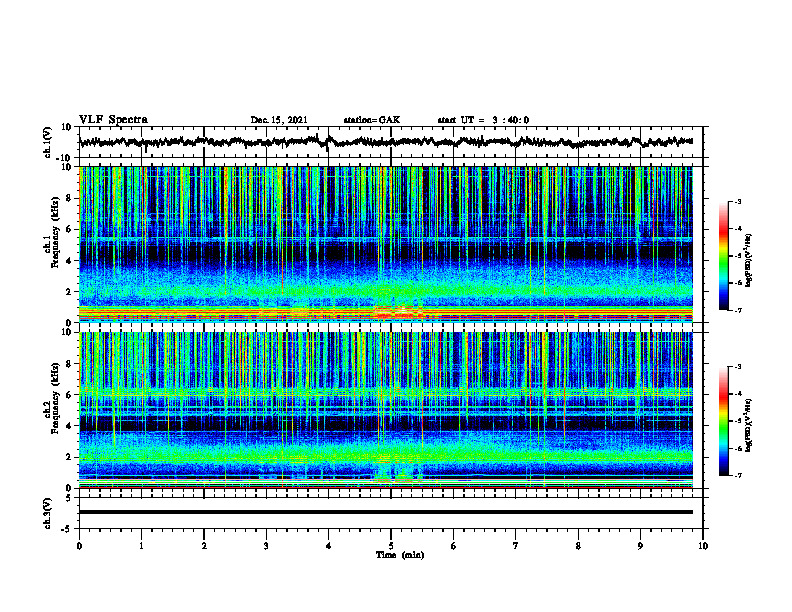The width and height of the screenshot is (792, 612).
Task: Click the "6" kHz tick of ch.1 spectrogram
Action: click(x=69, y=229)
